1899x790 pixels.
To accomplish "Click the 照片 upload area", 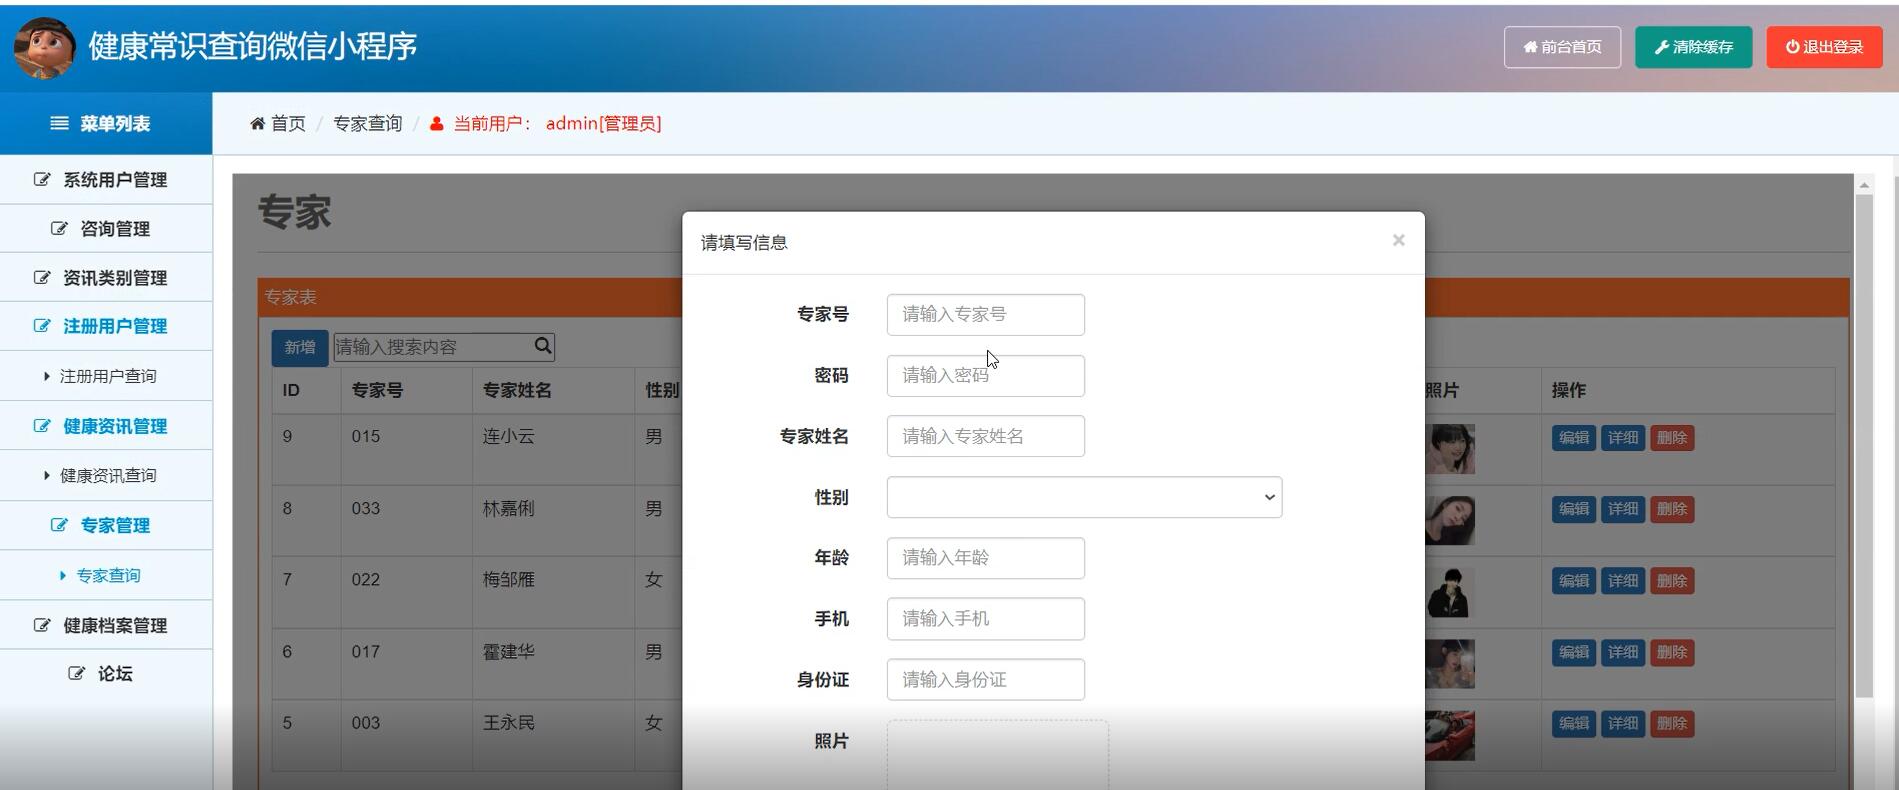I will (997, 755).
